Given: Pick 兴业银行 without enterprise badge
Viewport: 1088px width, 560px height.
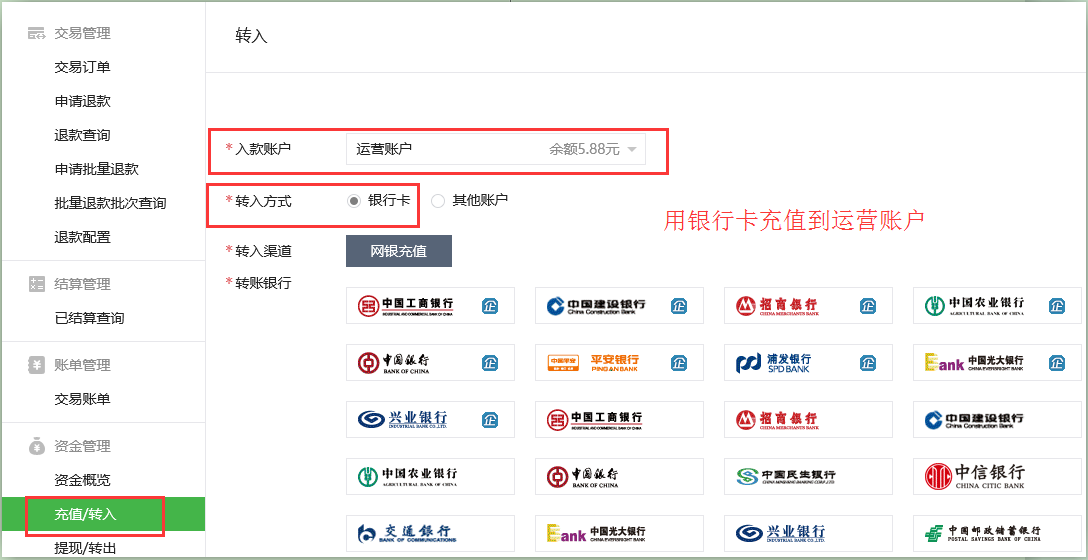Looking at the screenshot, I should tap(808, 533).
